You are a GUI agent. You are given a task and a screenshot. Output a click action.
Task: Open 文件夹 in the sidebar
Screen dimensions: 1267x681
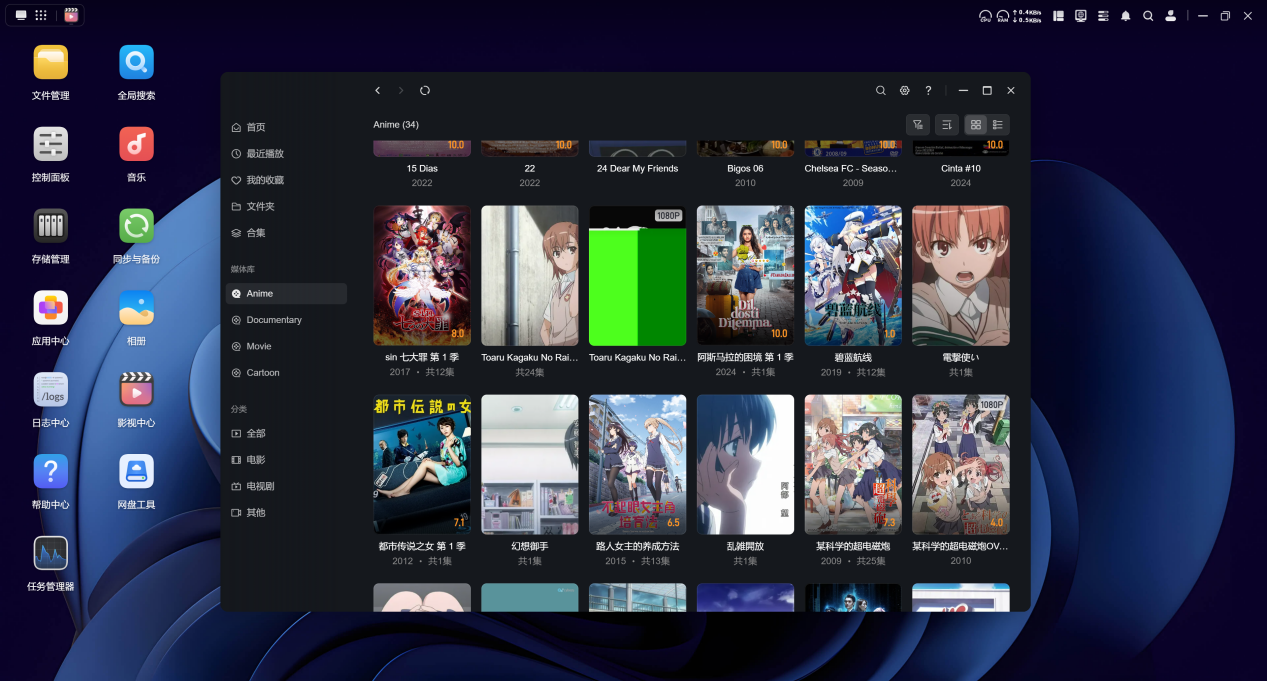(286, 206)
